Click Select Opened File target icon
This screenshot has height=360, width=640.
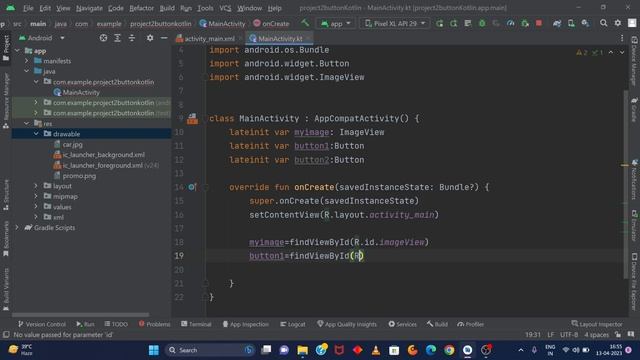103,38
